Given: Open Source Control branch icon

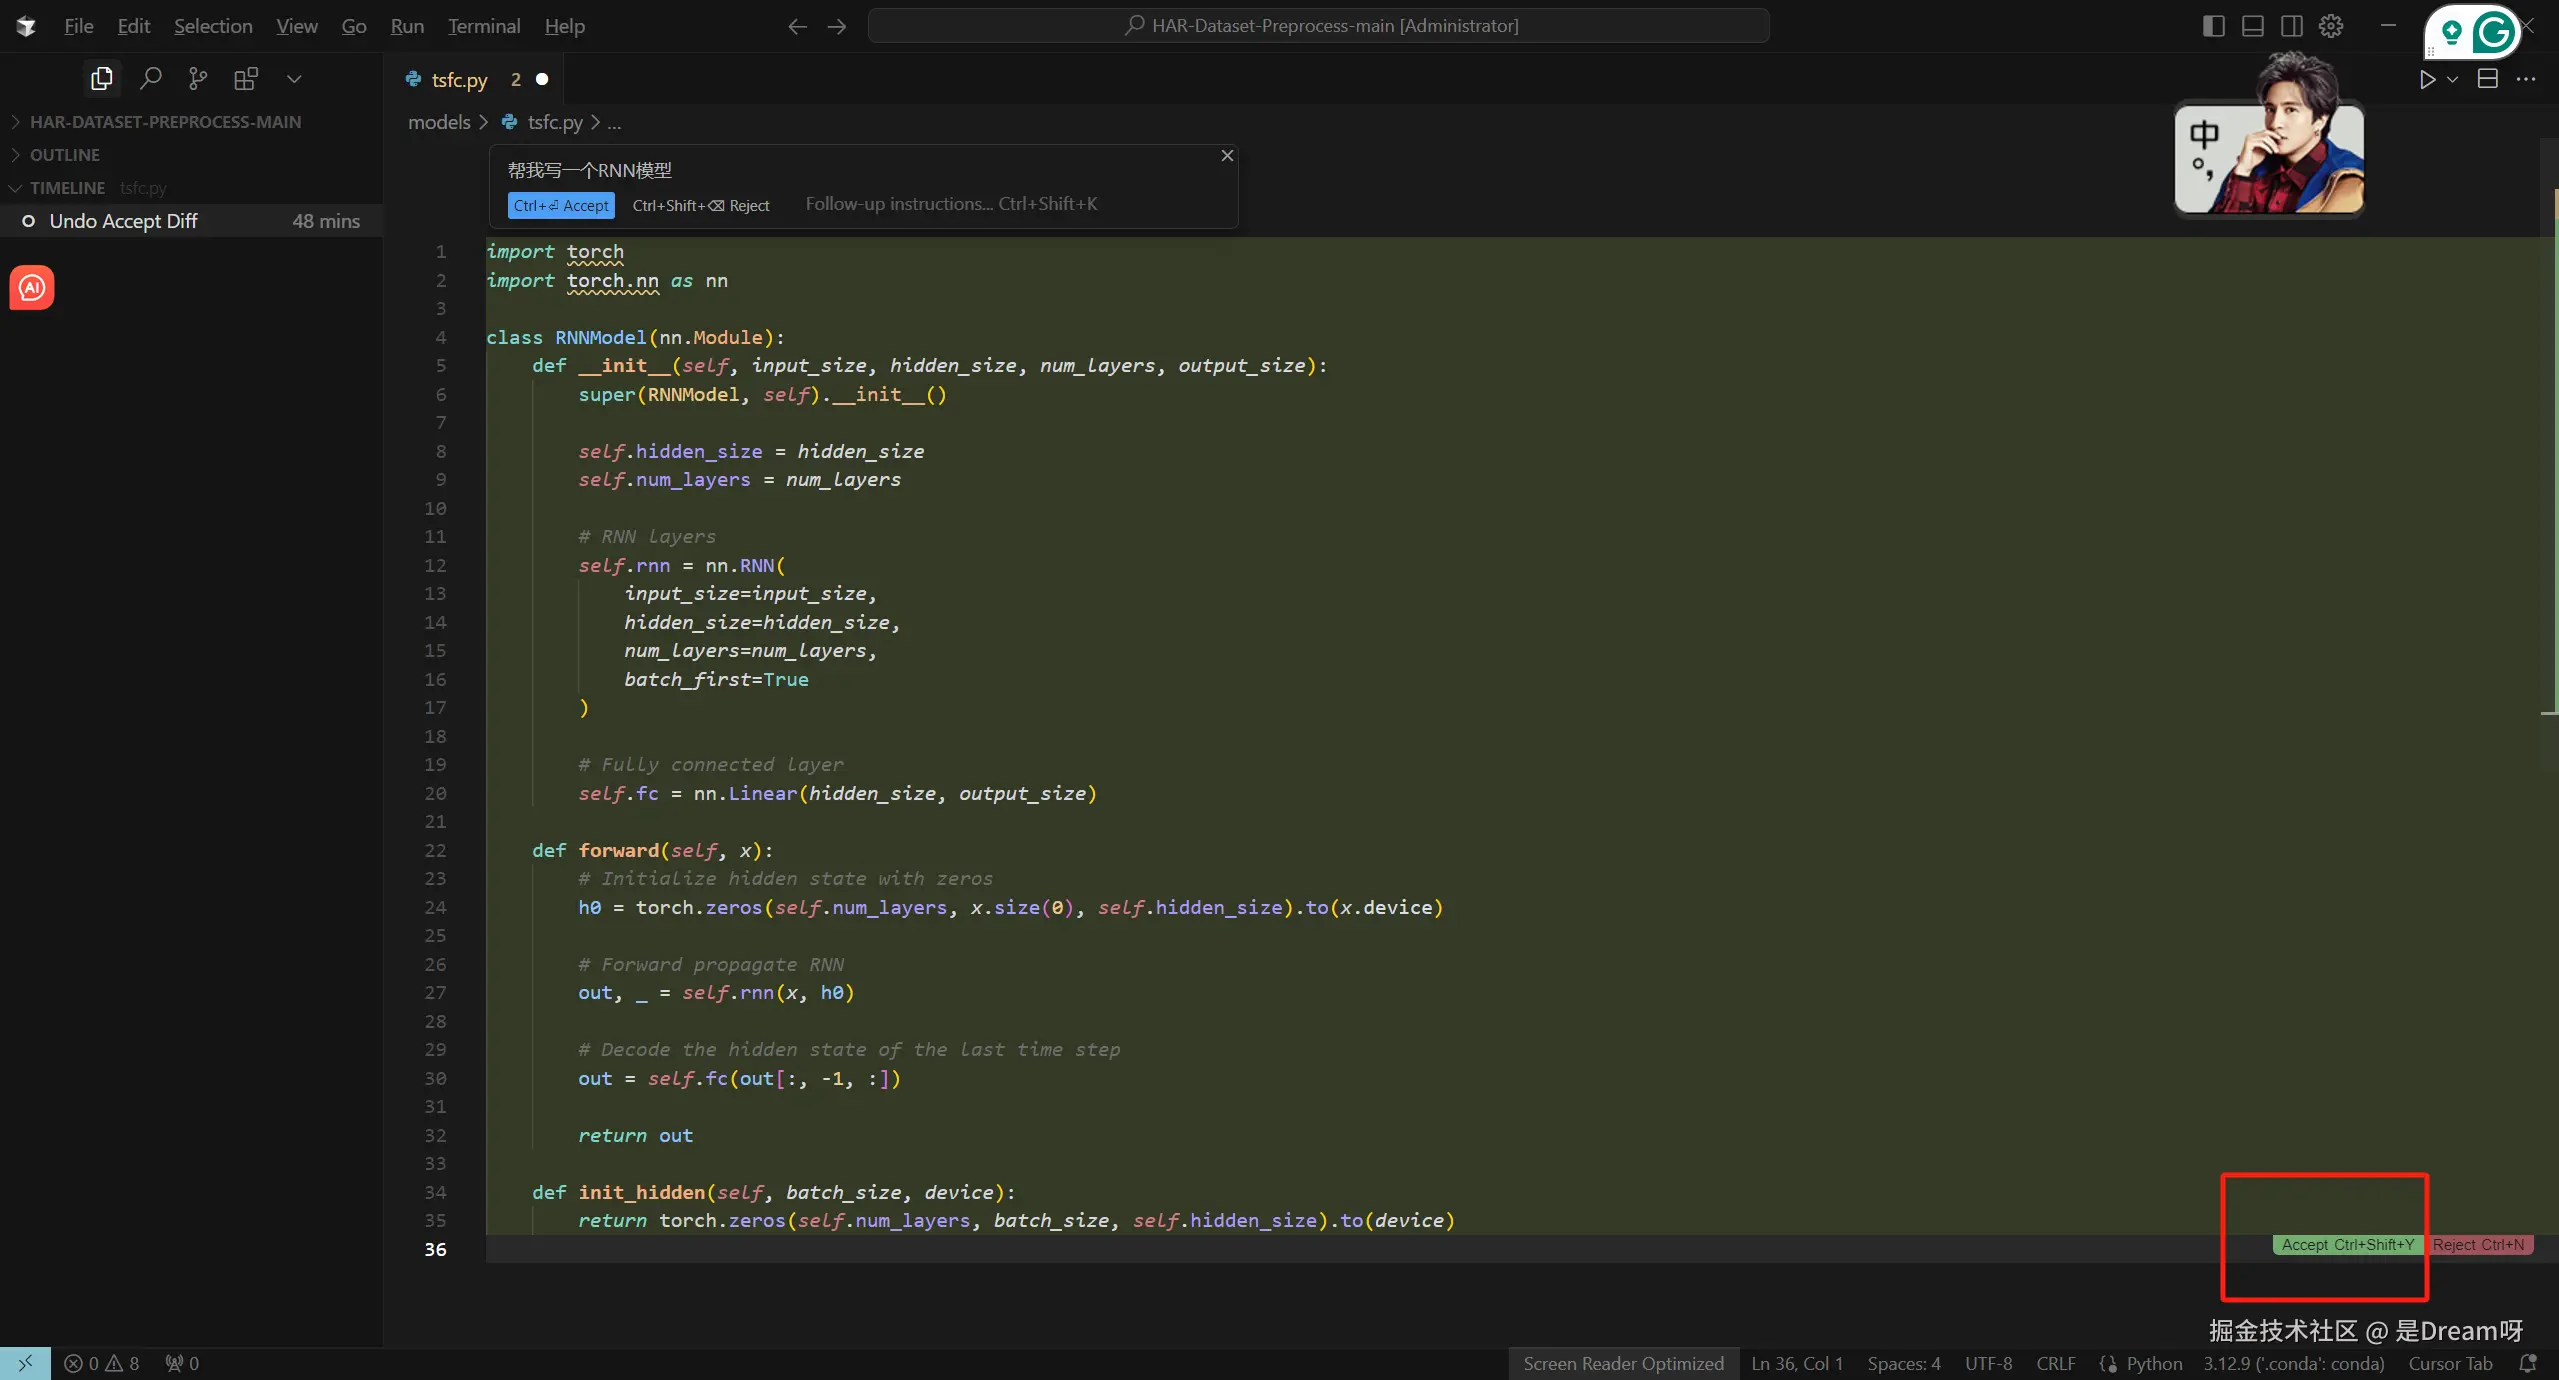Looking at the screenshot, I should click(x=198, y=78).
